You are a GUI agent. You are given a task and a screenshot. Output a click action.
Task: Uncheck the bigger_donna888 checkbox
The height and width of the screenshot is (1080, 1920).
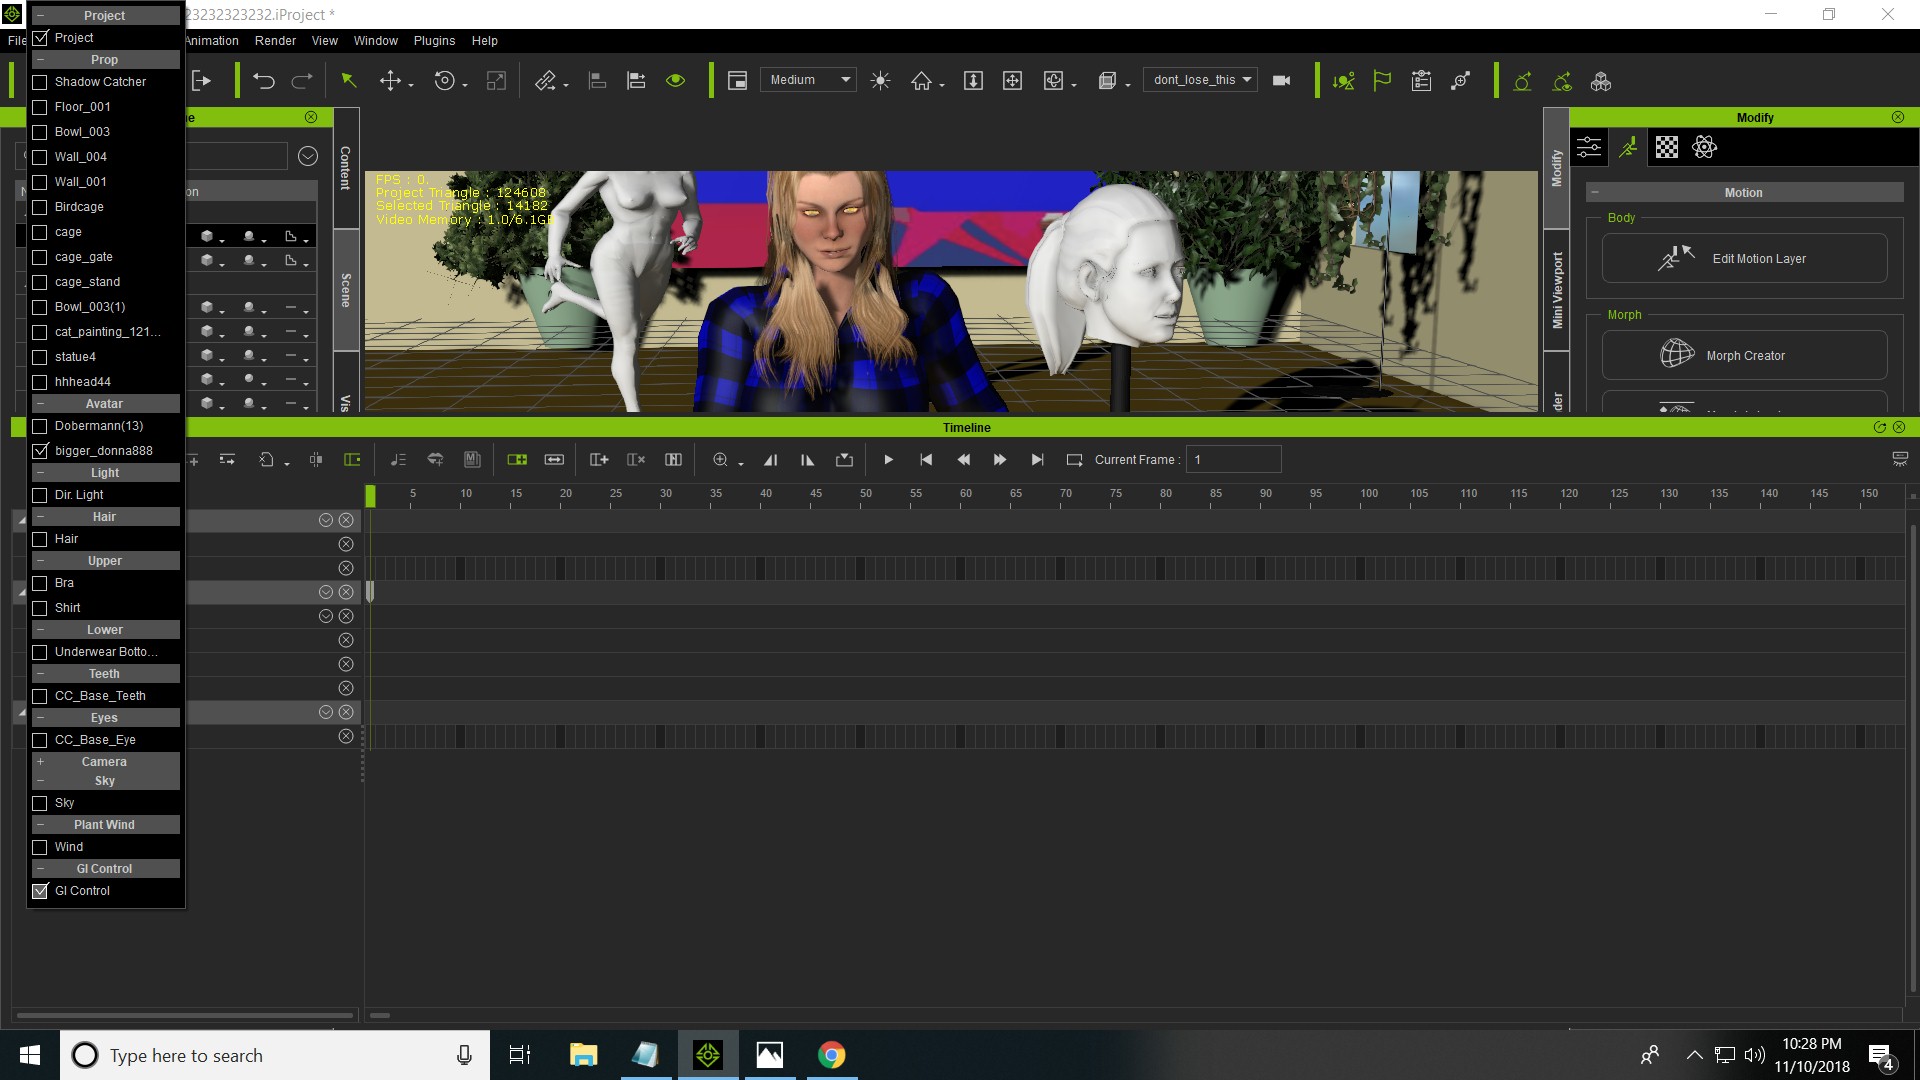pyautogui.click(x=40, y=451)
